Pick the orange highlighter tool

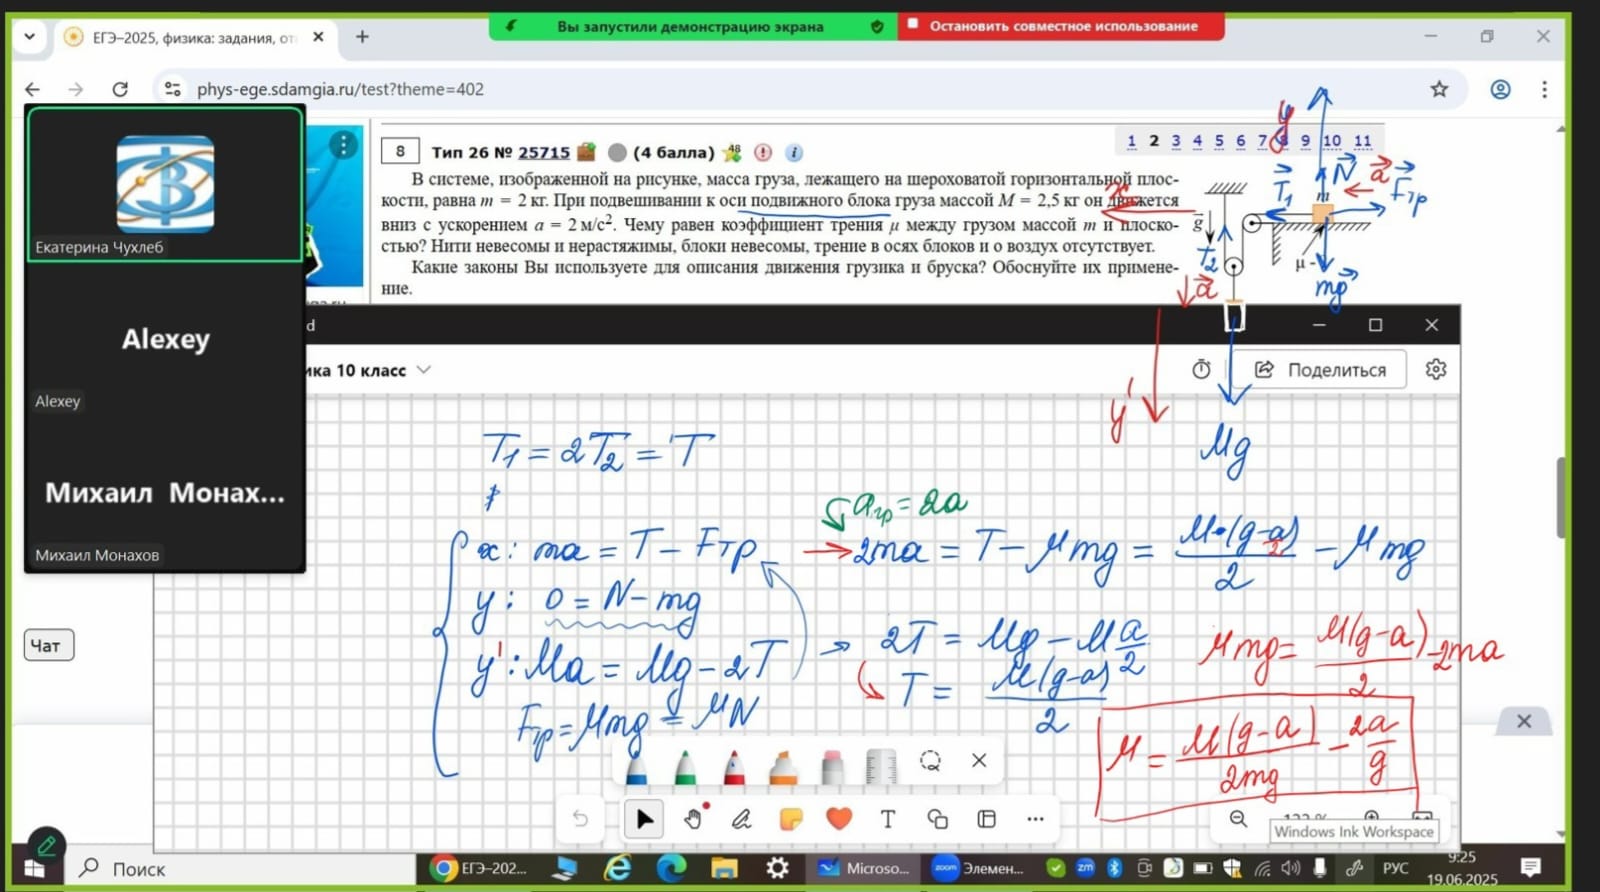[783, 768]
